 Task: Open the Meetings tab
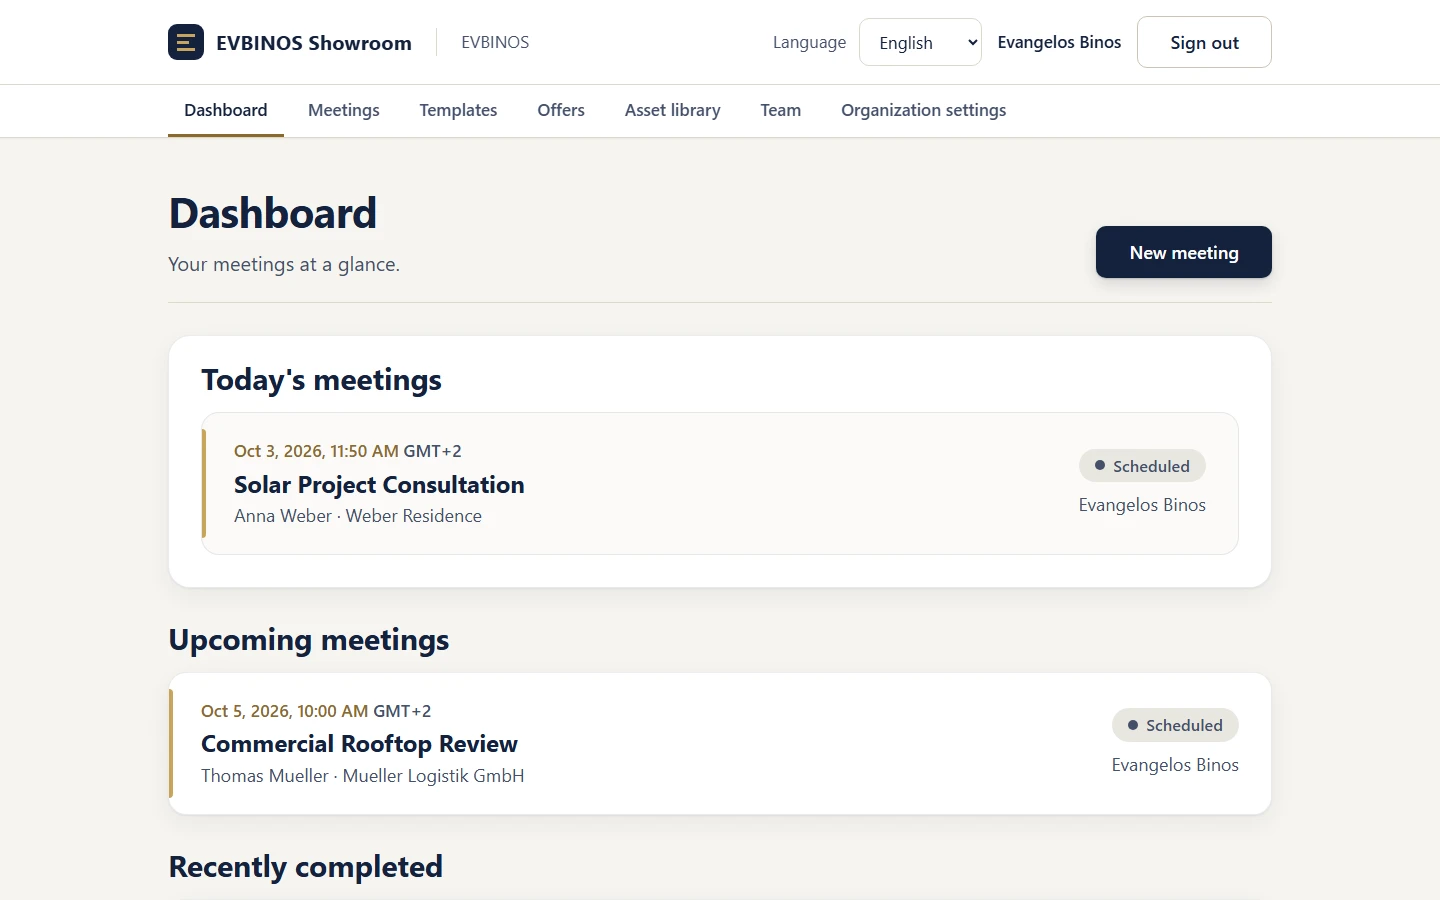tap(344, 110)
